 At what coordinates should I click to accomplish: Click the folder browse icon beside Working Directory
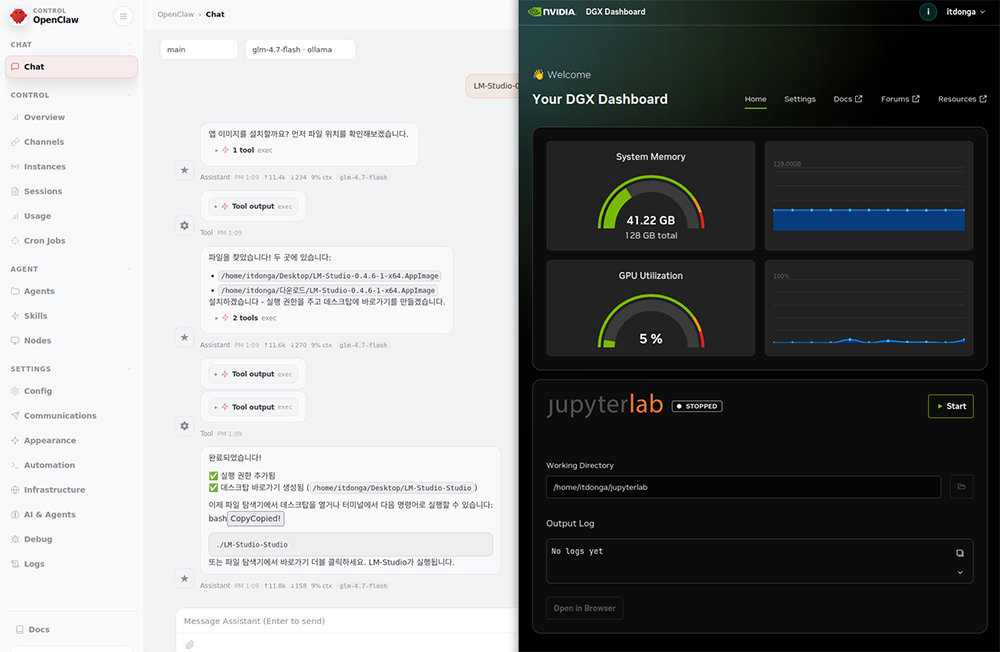click(961, 487)
